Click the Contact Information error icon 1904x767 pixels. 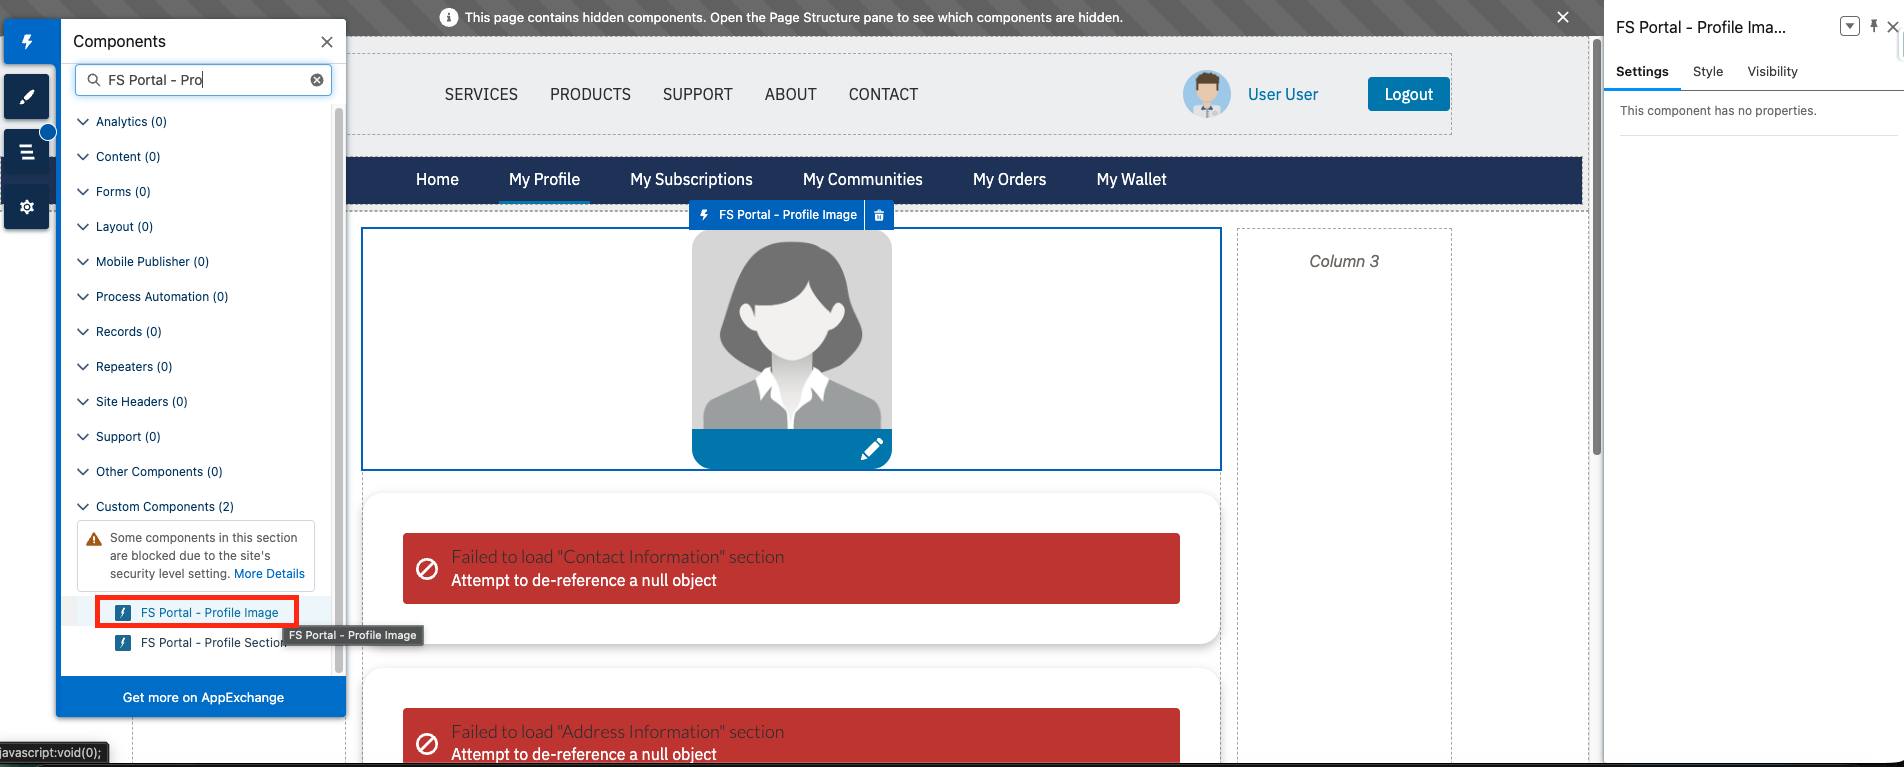(427, 569)
